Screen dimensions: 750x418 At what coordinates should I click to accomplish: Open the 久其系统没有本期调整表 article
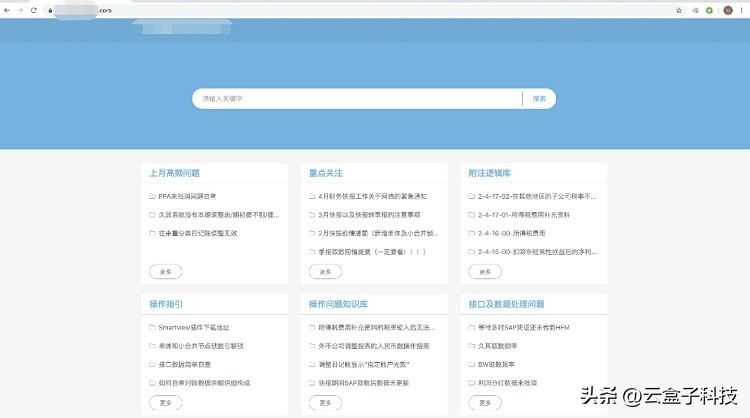[219, 215]
